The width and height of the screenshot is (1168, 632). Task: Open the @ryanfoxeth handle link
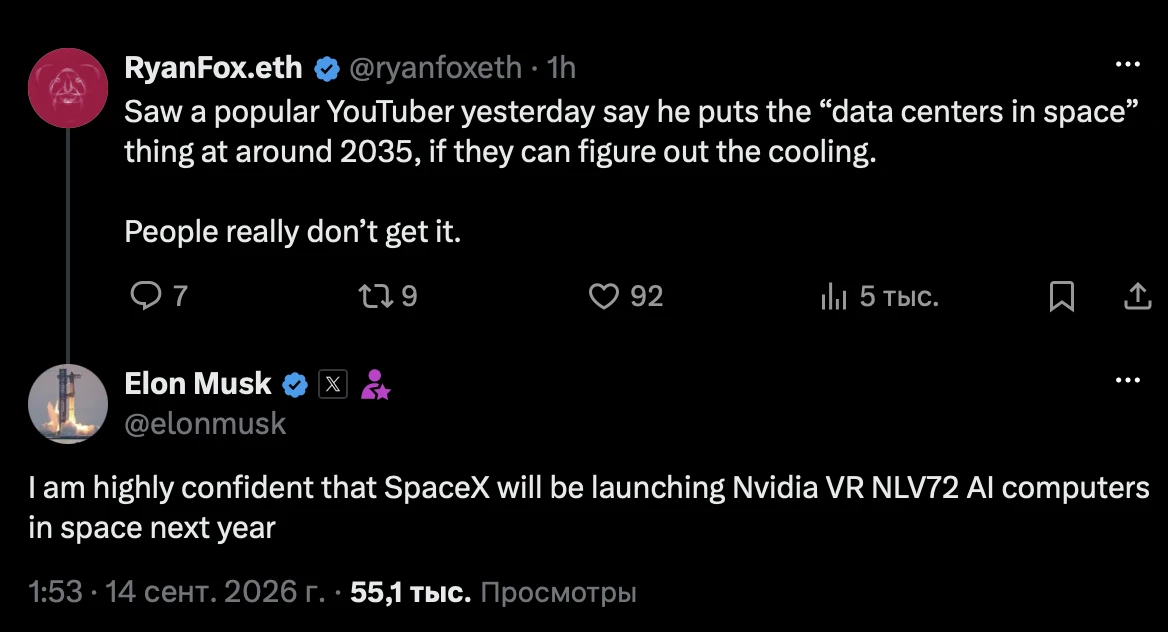click(436, 68)
